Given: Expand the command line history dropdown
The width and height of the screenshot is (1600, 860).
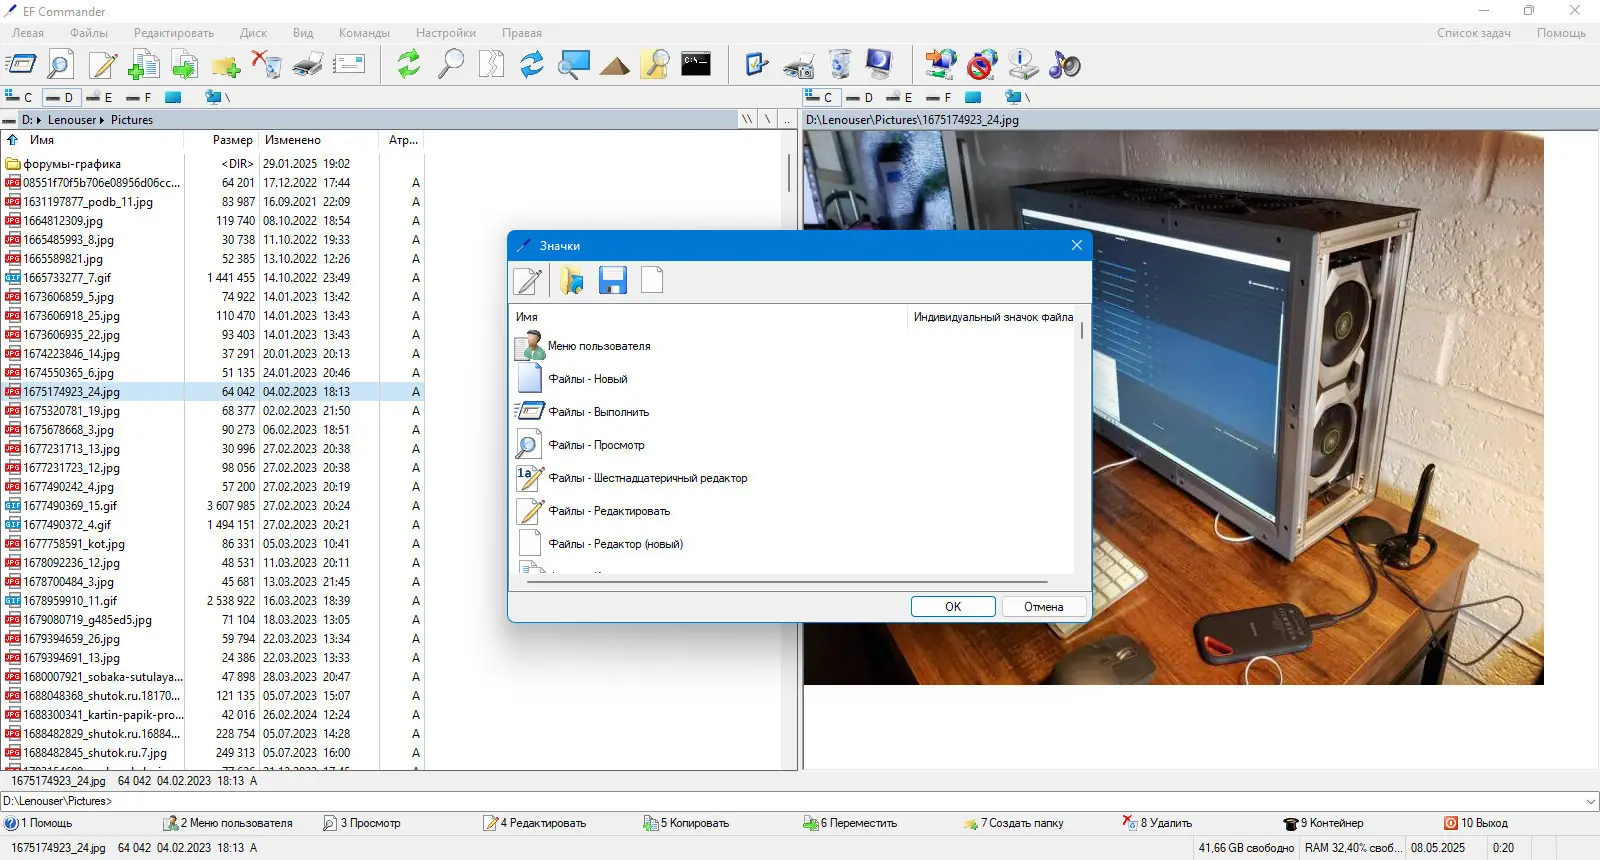Looking at the screenshot, I should click(x=1590, y=801).
